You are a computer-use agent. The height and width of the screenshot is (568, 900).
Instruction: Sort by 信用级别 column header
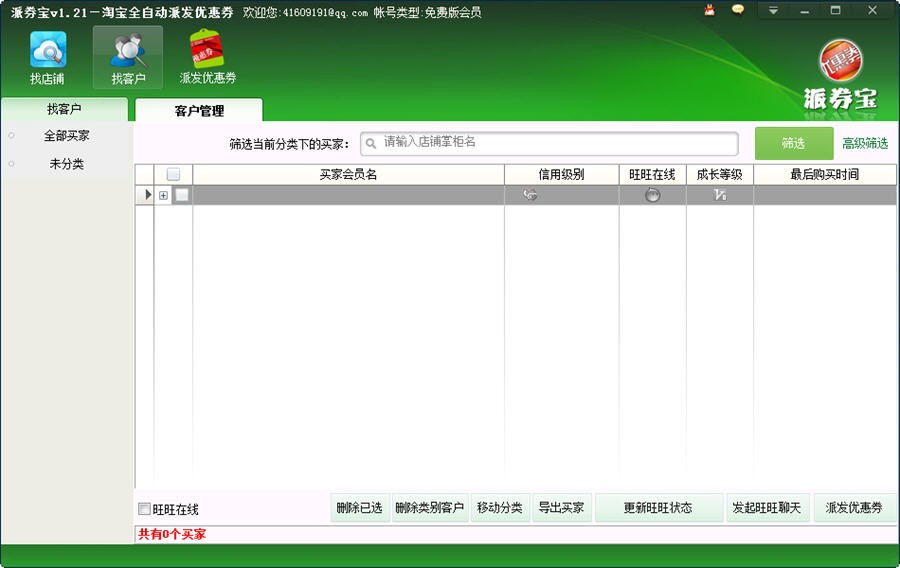pos(561,174)
